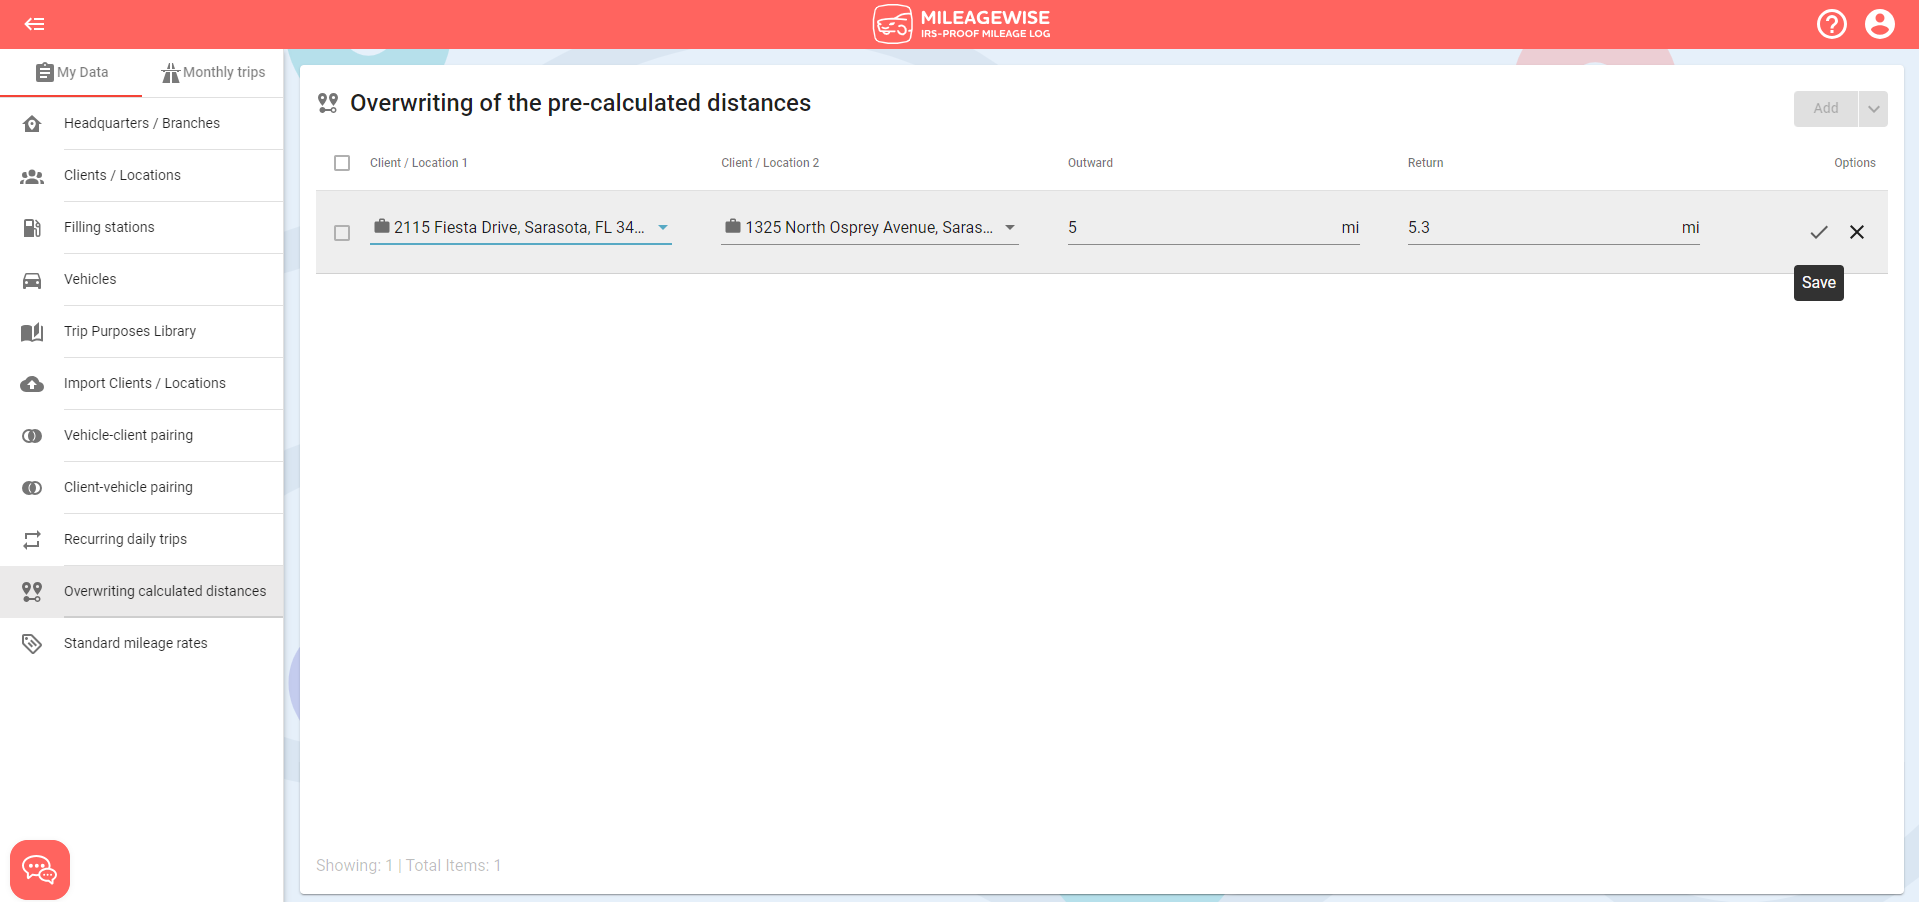
Task: Expand the Client / Location 2 dropdown
Action: click(1009, 228)
